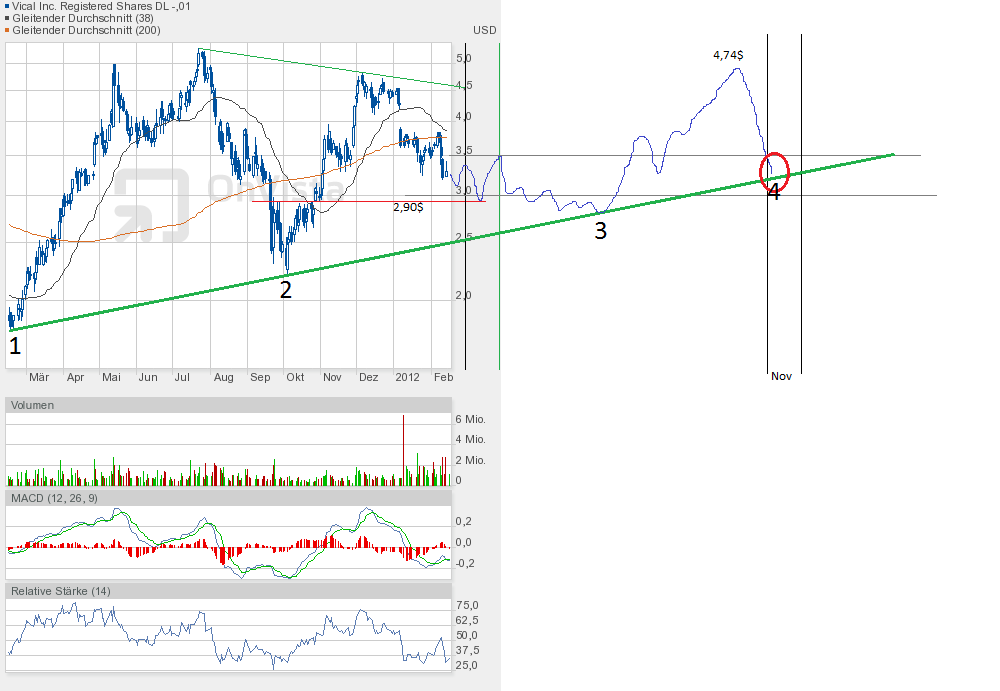
Task: Select the number 1 trendline marker
Action: click(14, 346)
